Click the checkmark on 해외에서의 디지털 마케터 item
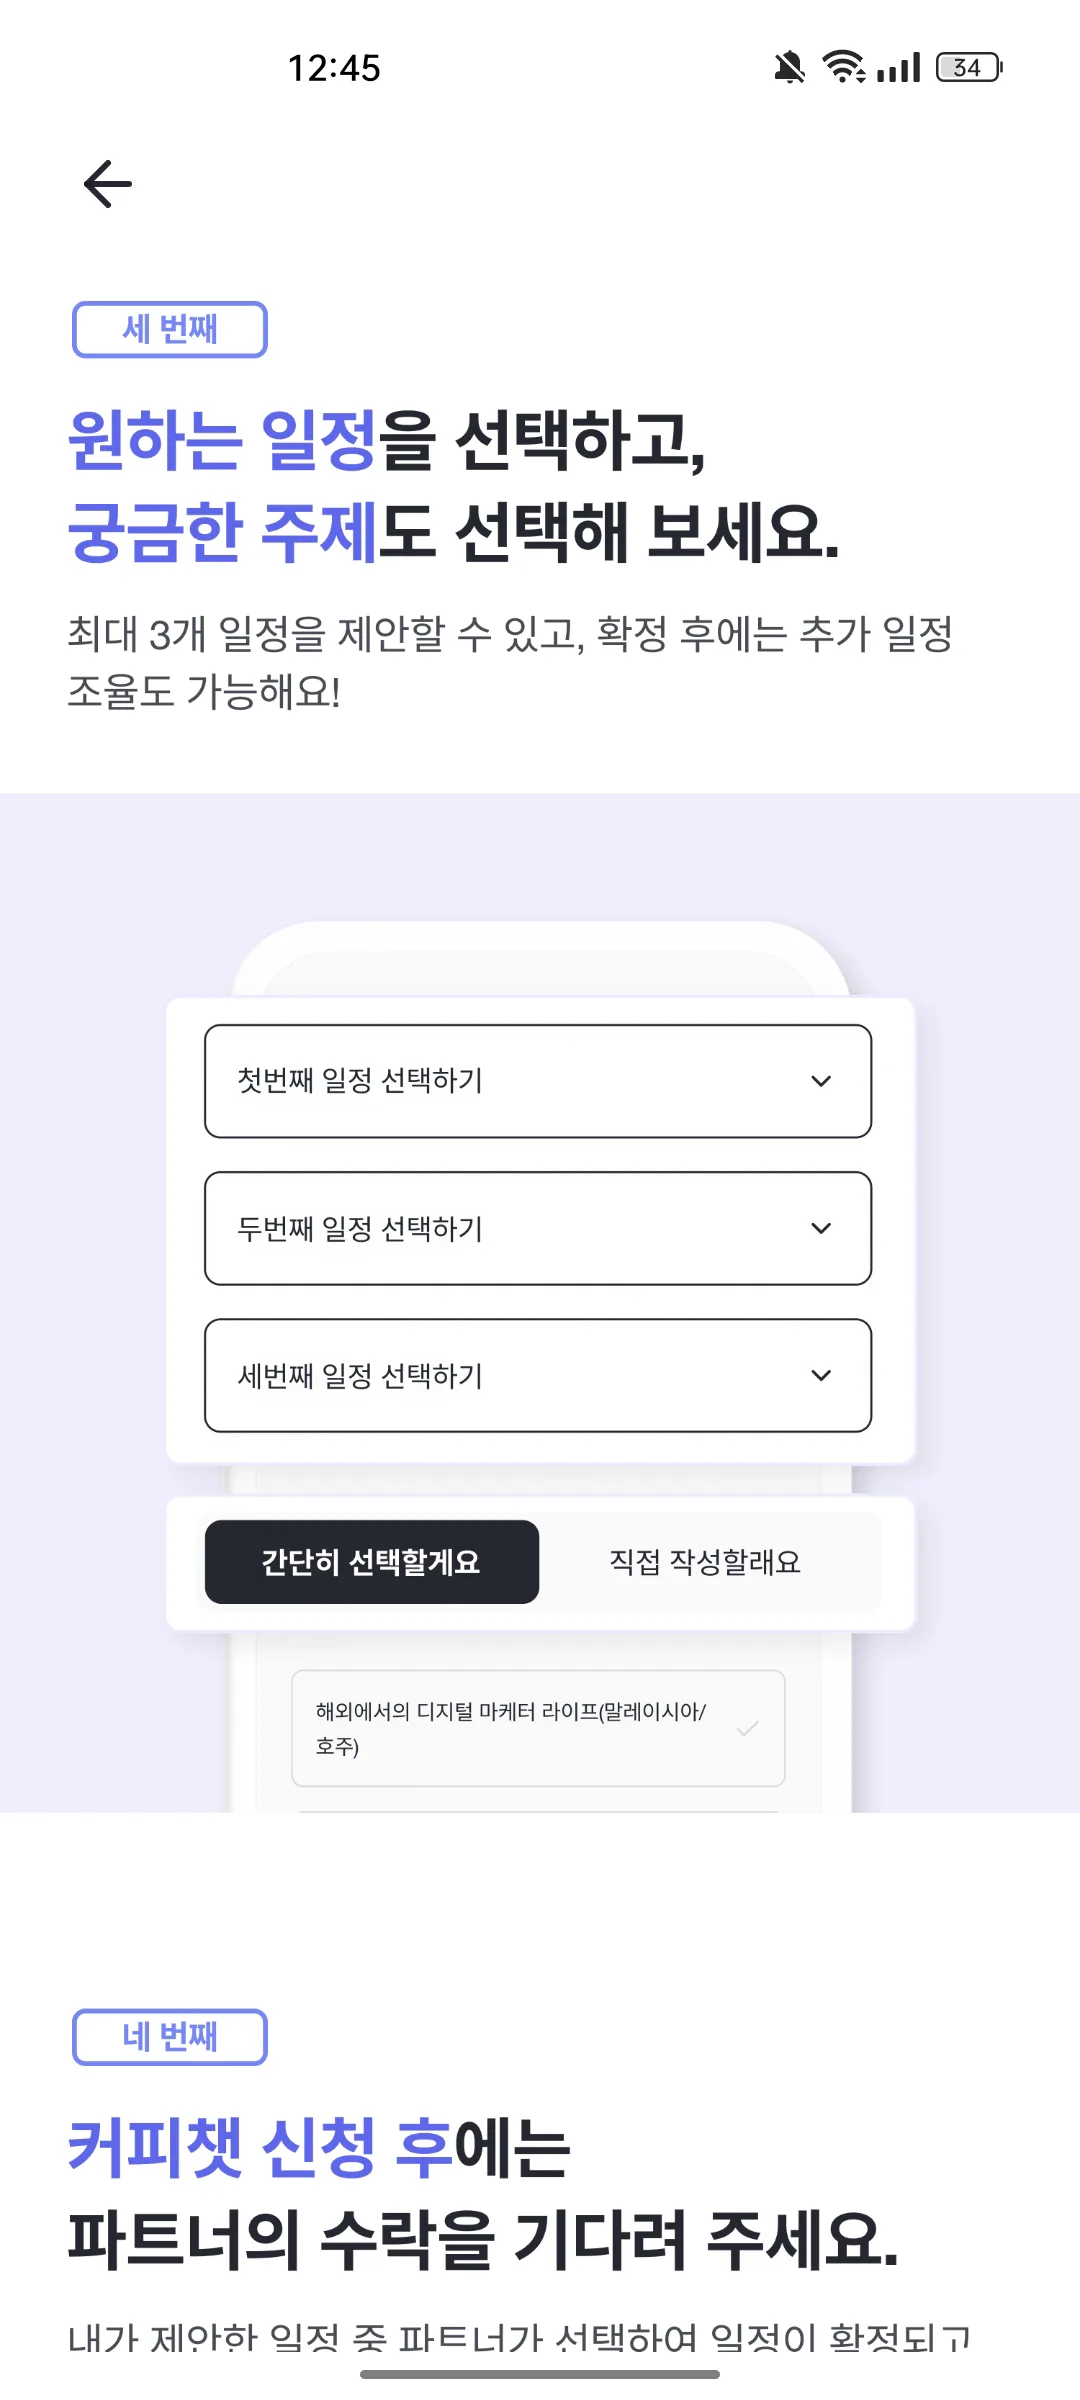The height and width of the screenshot is (2400, 1080). [x=747, y=1728]
